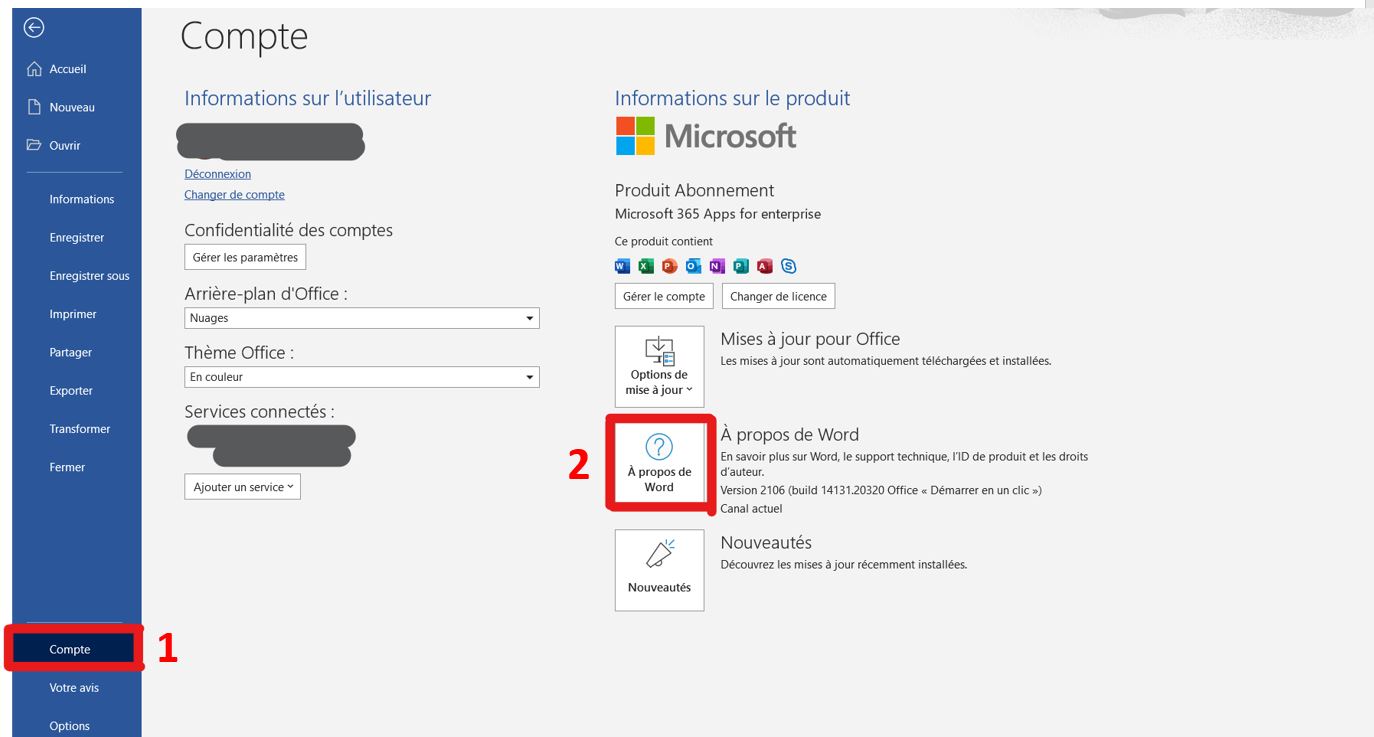Viewport: 1374px width, 737px height.
Task: Select Informations in the sidebar
Action: [x=76, y=199]
